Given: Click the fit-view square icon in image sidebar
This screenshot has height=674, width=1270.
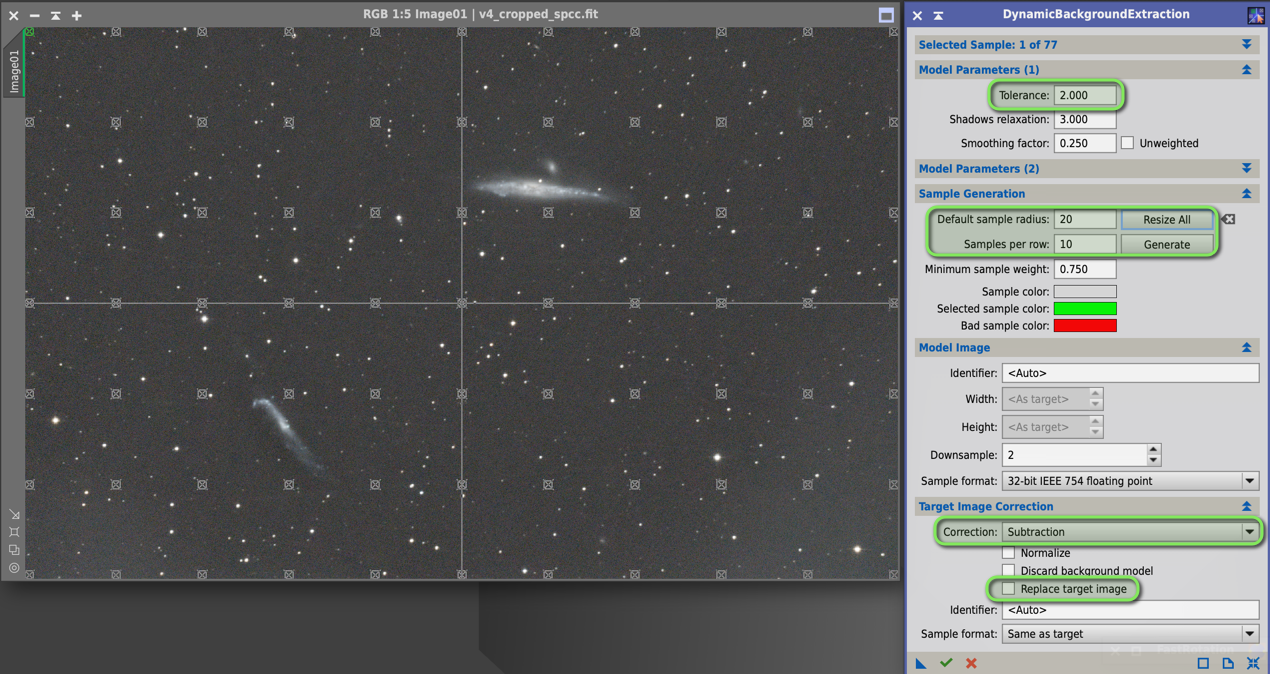Looking at the screenshot, I should click(14, 532).
